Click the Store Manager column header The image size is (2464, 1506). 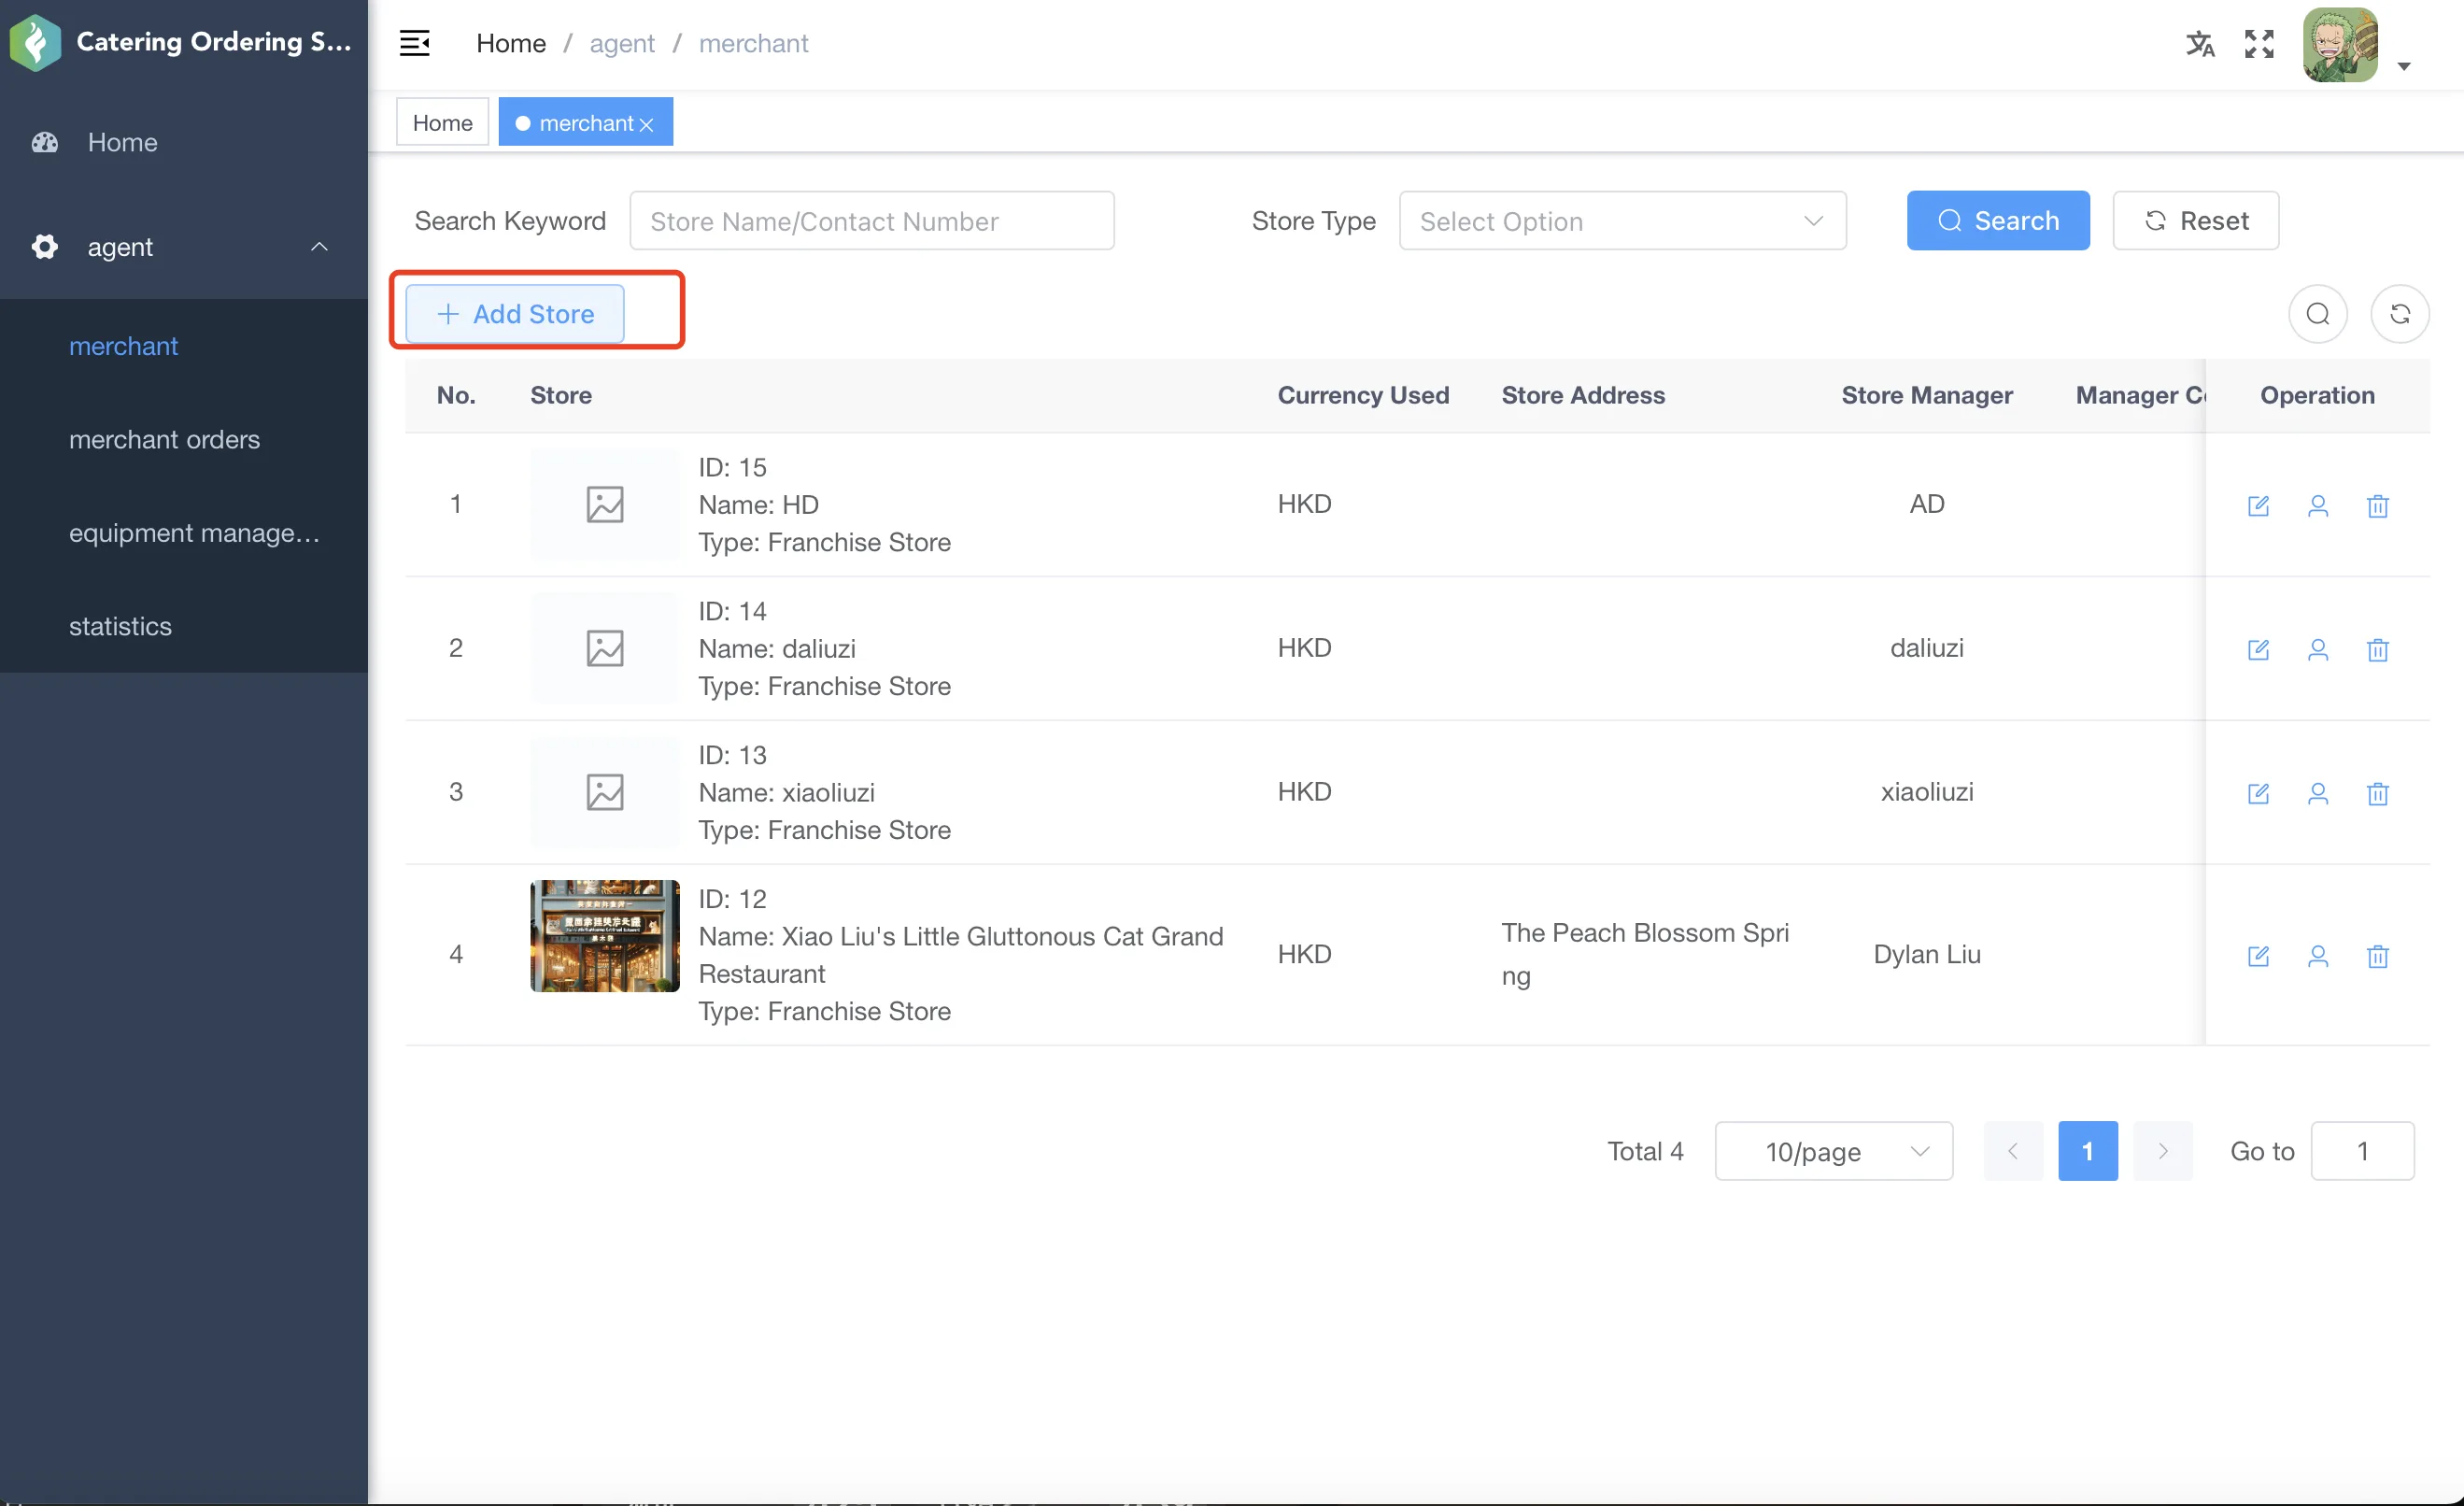point(1927,395)
